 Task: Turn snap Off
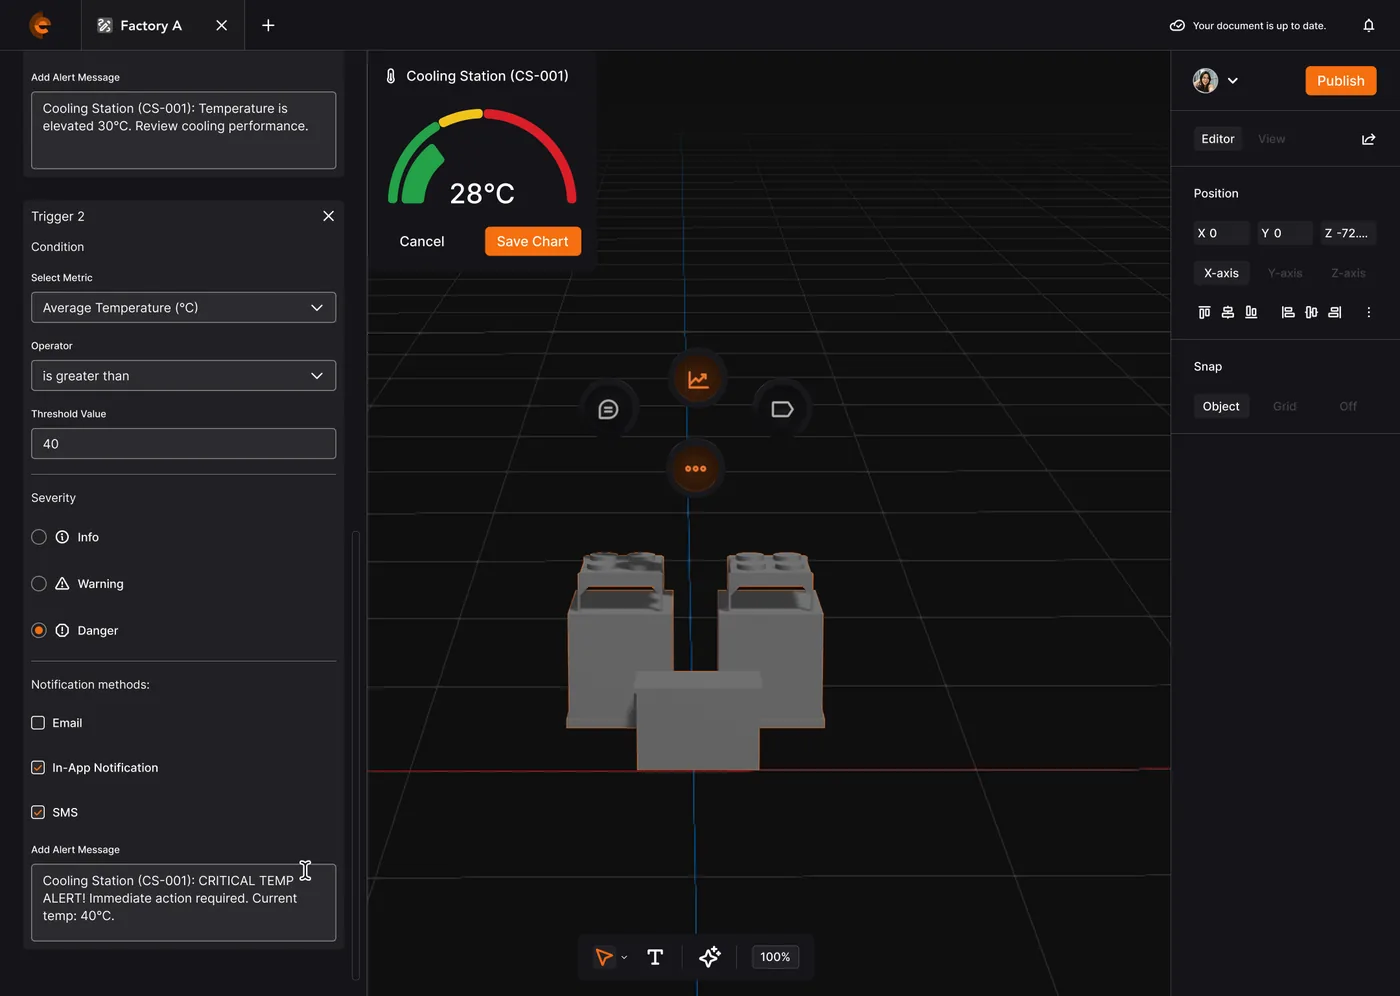coord(1348,406)
